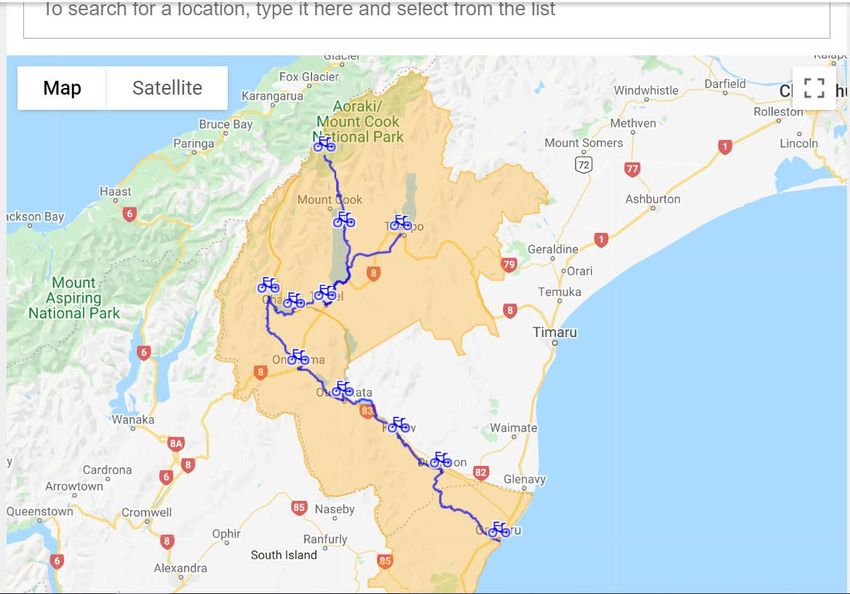This screenshot has height=594, width=850.
Task: Toggle the fullscreen map view button
Action: (814, 88)
